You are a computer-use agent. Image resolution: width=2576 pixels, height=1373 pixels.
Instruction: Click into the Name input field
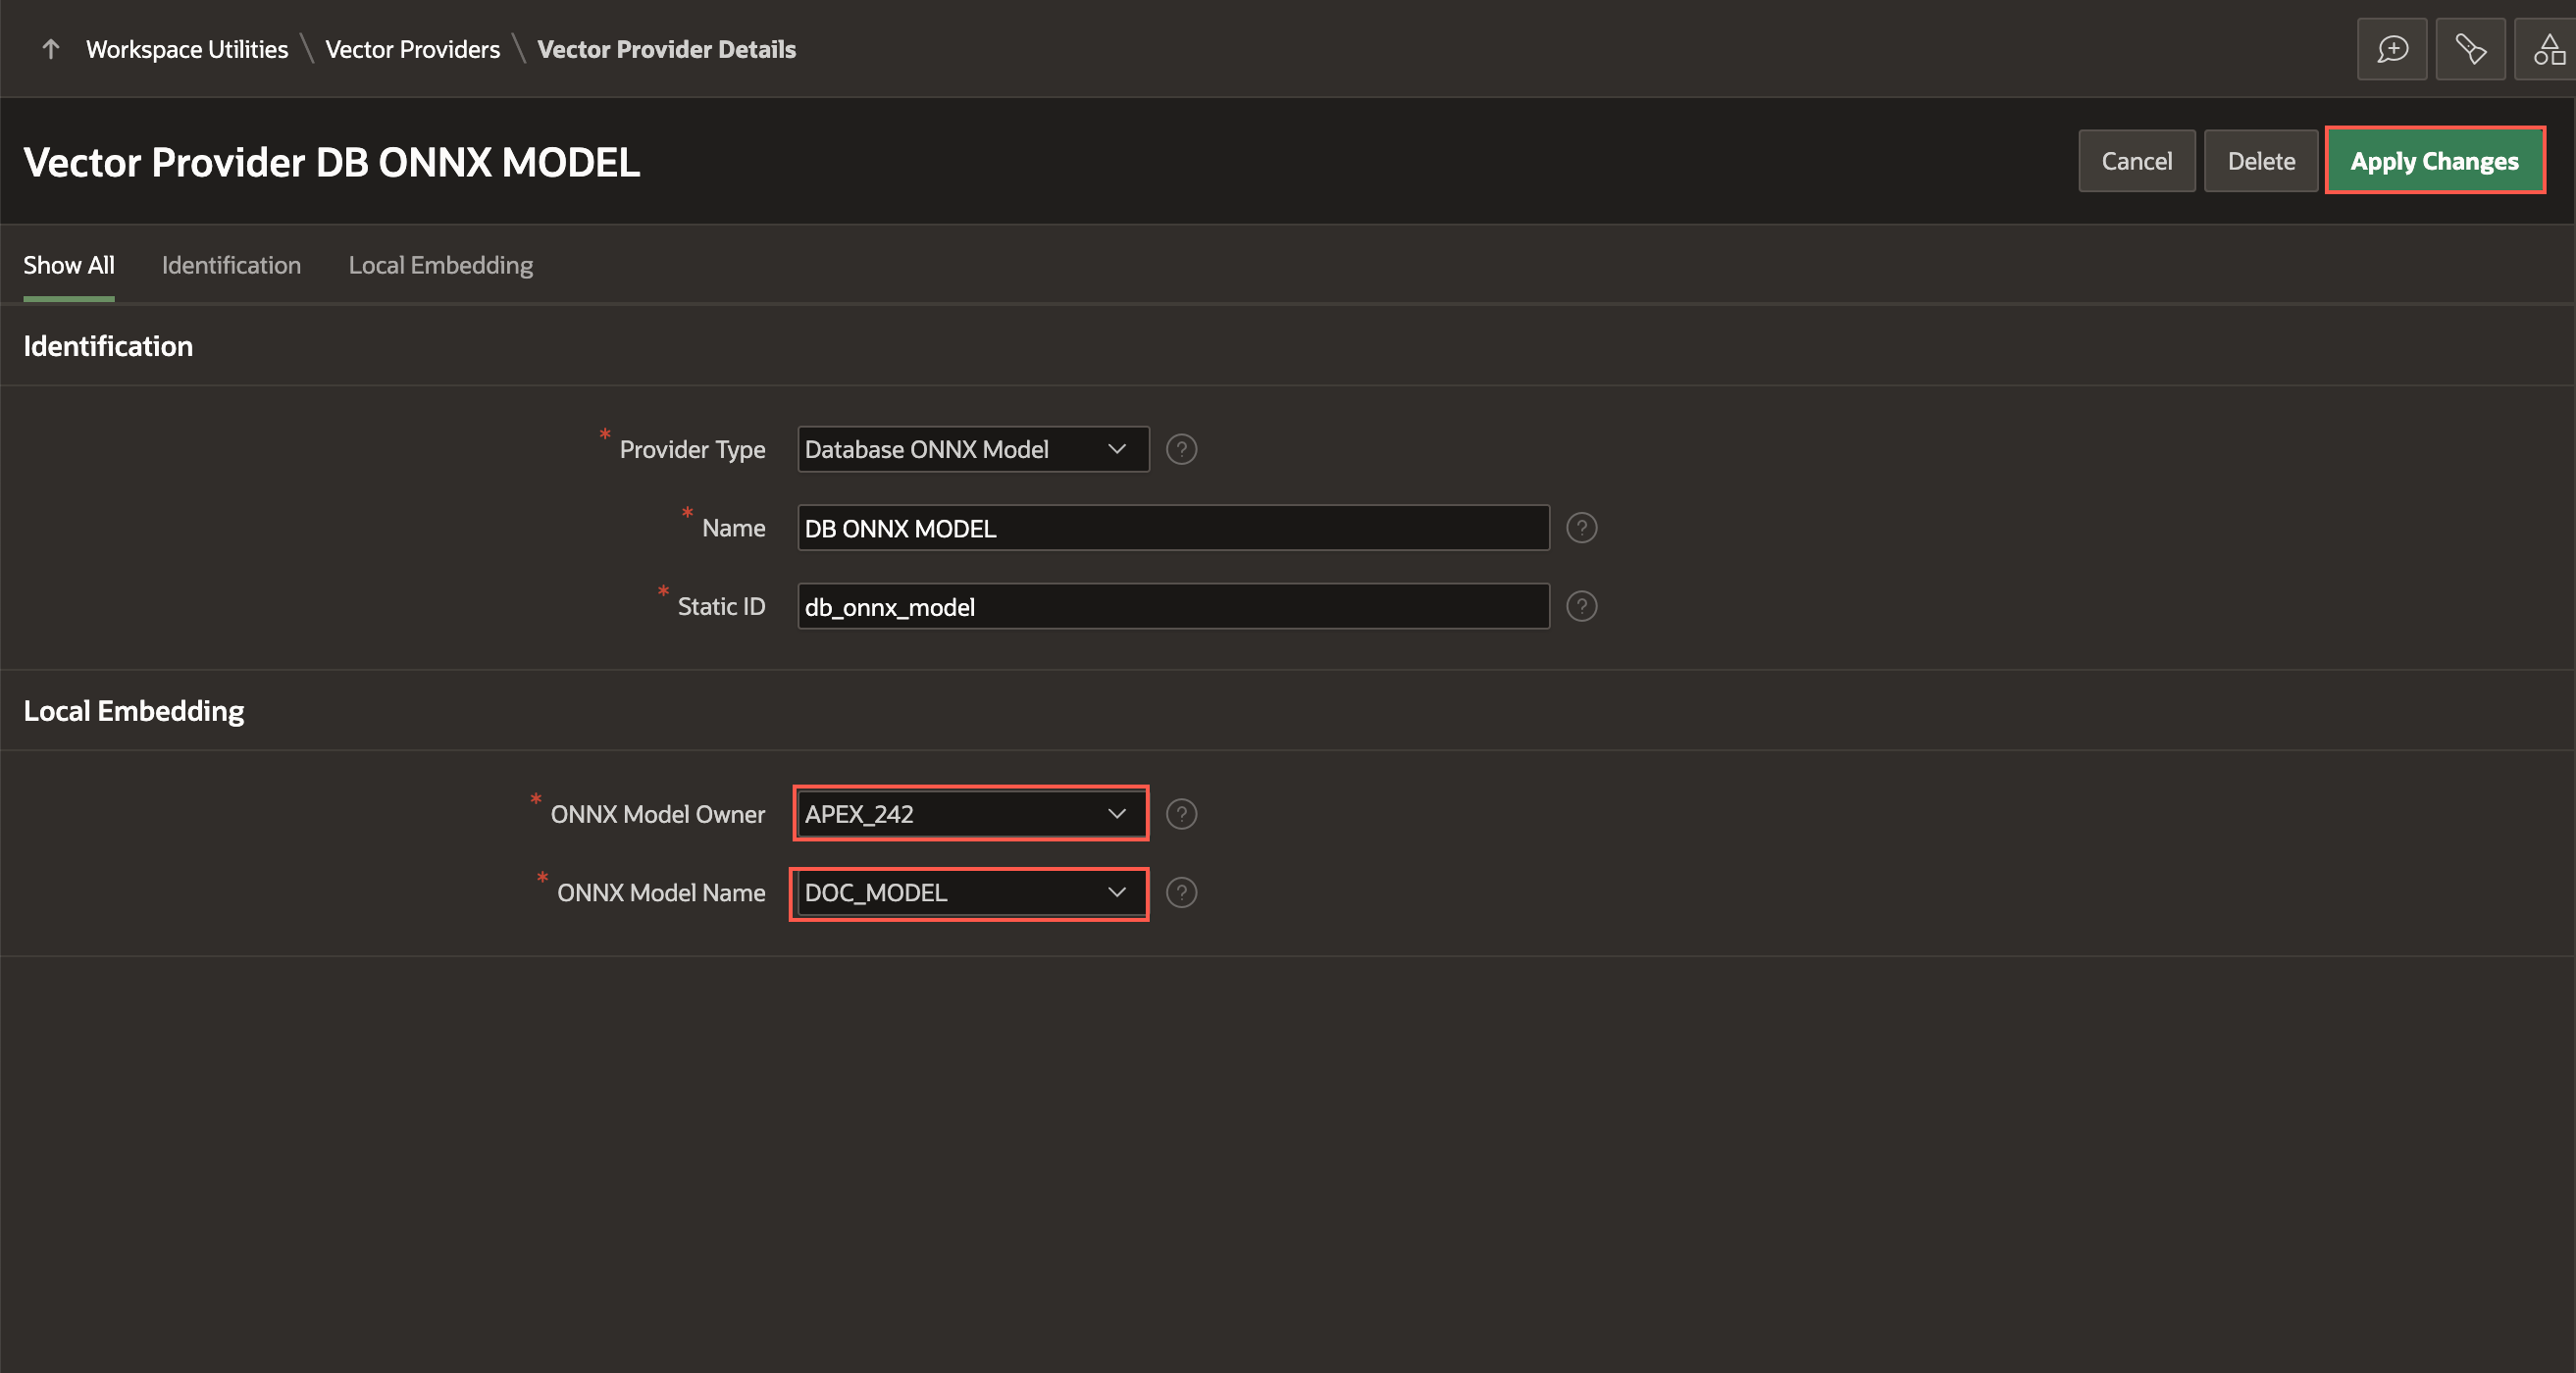click(1173, 528)
